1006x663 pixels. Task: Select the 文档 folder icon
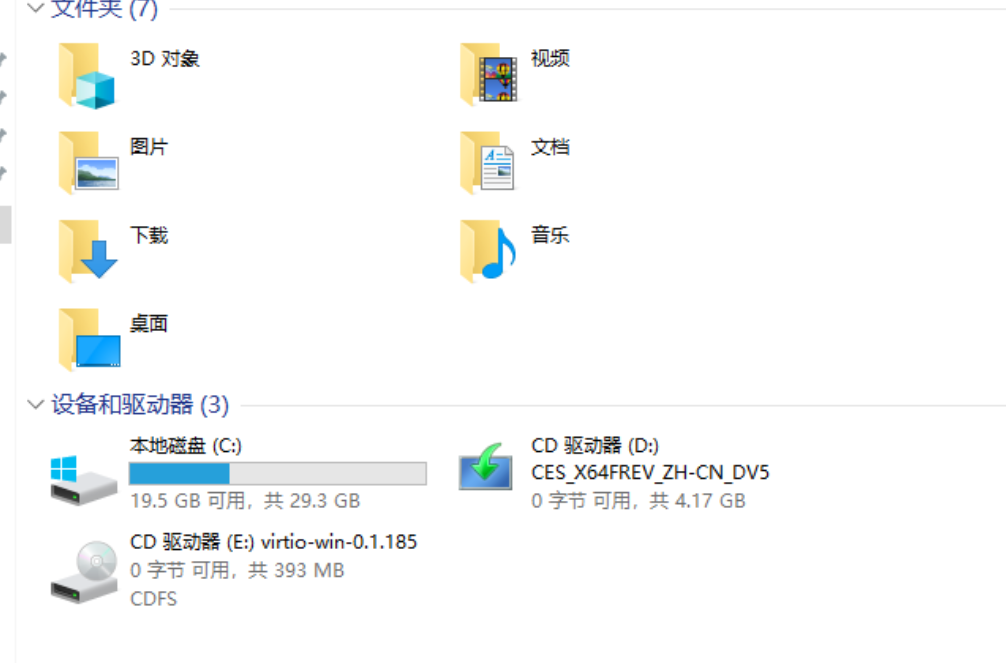click(x=488, y=163)
